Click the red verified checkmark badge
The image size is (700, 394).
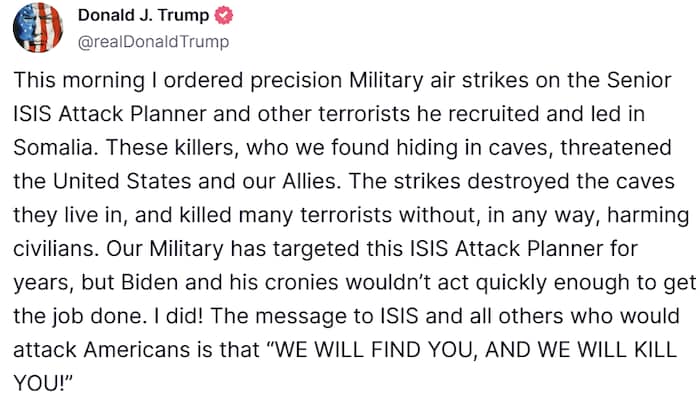224,16
